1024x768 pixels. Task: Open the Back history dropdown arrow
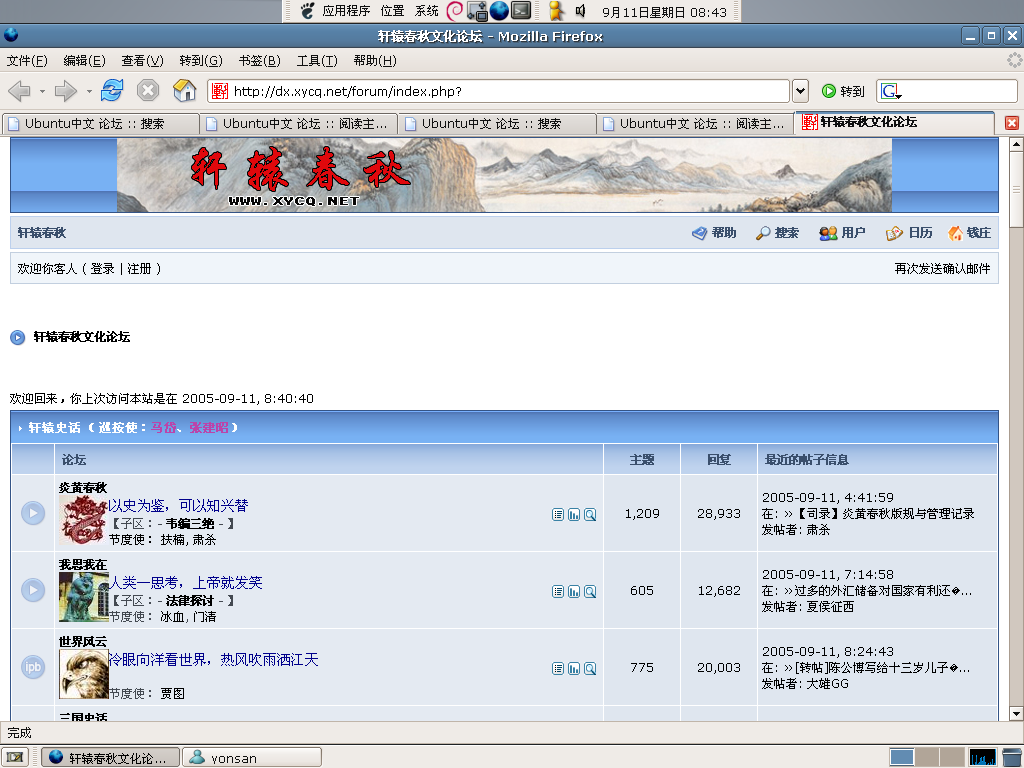point(42,91)
